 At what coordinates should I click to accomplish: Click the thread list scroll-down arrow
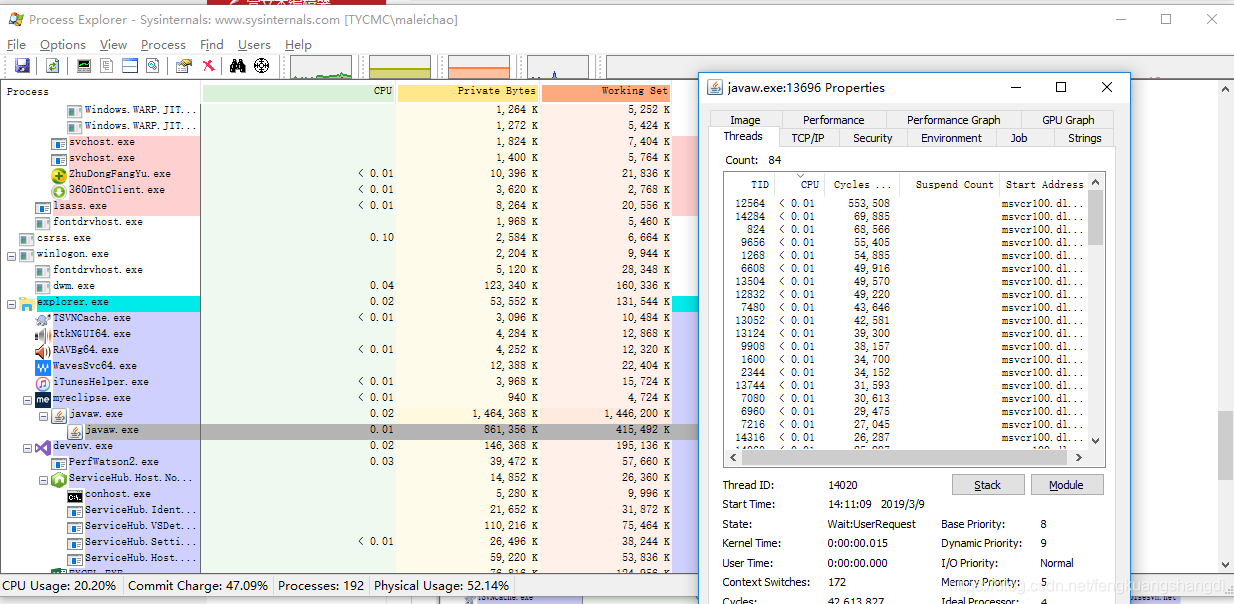pos(1095,440)
